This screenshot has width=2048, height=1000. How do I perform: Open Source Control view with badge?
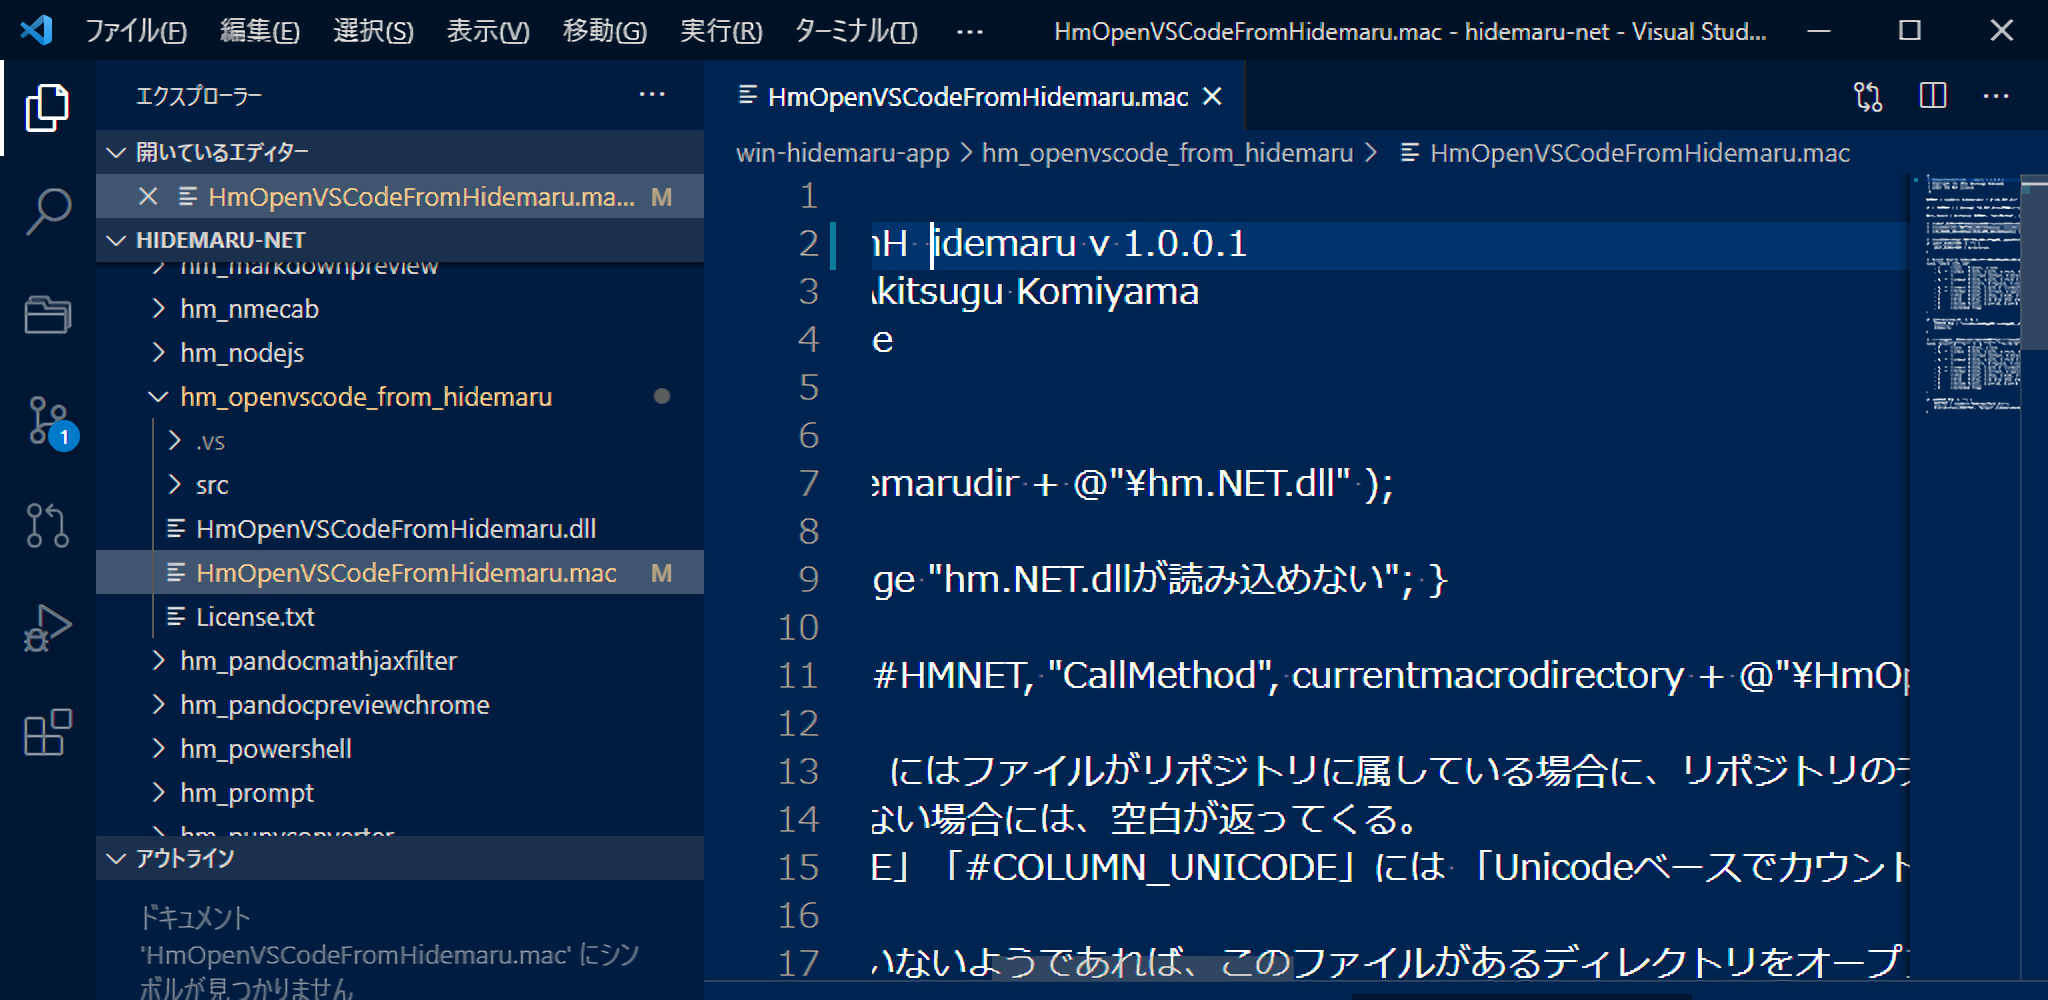click(49, 421)
